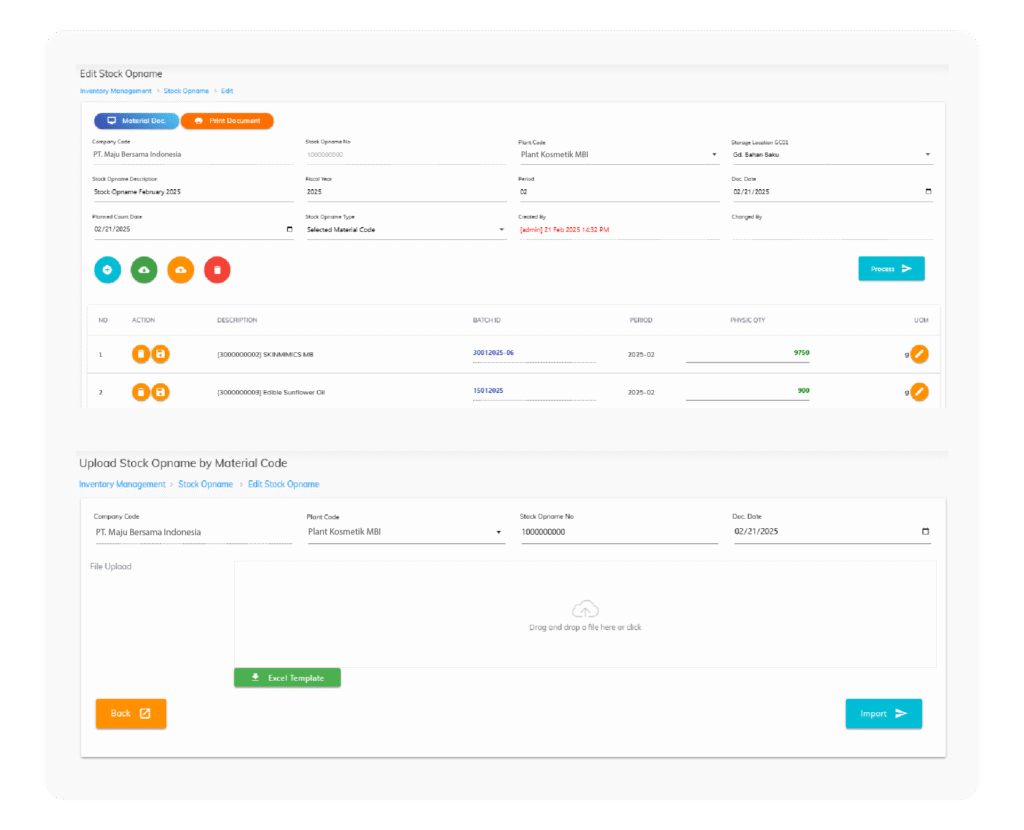
Task: Click the Process button
Action: point(891,268)
